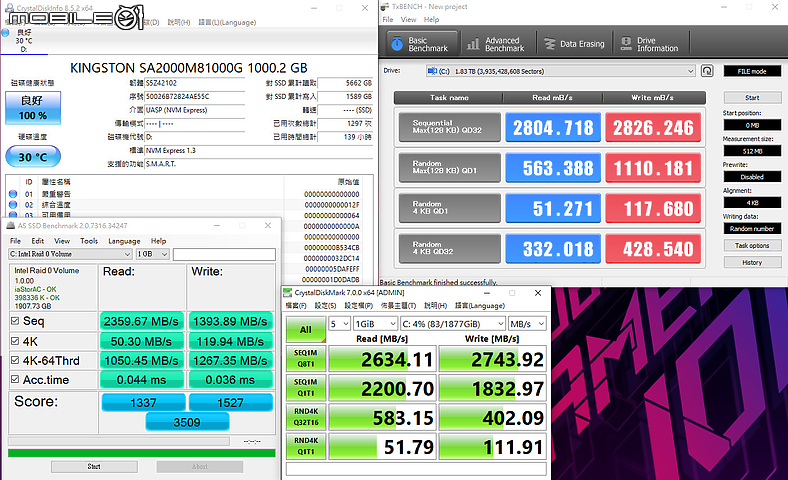Open CrystalDiskMark 佈景主題(T) menu
Viewport: 788px width, 480px height.
(x=398, y=306)
